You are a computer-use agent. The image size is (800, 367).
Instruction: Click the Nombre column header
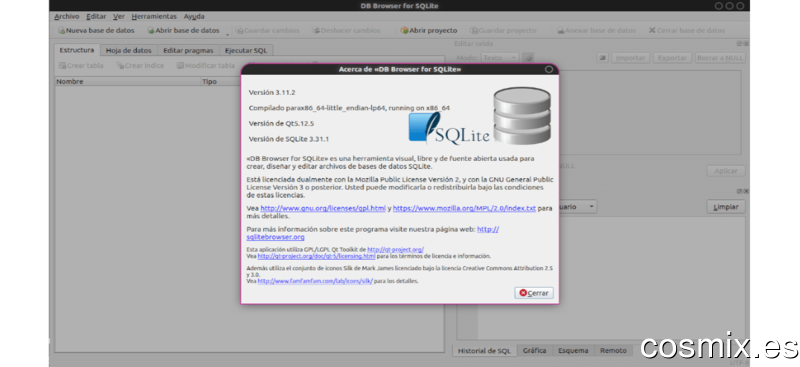click(x=128, y=81)
